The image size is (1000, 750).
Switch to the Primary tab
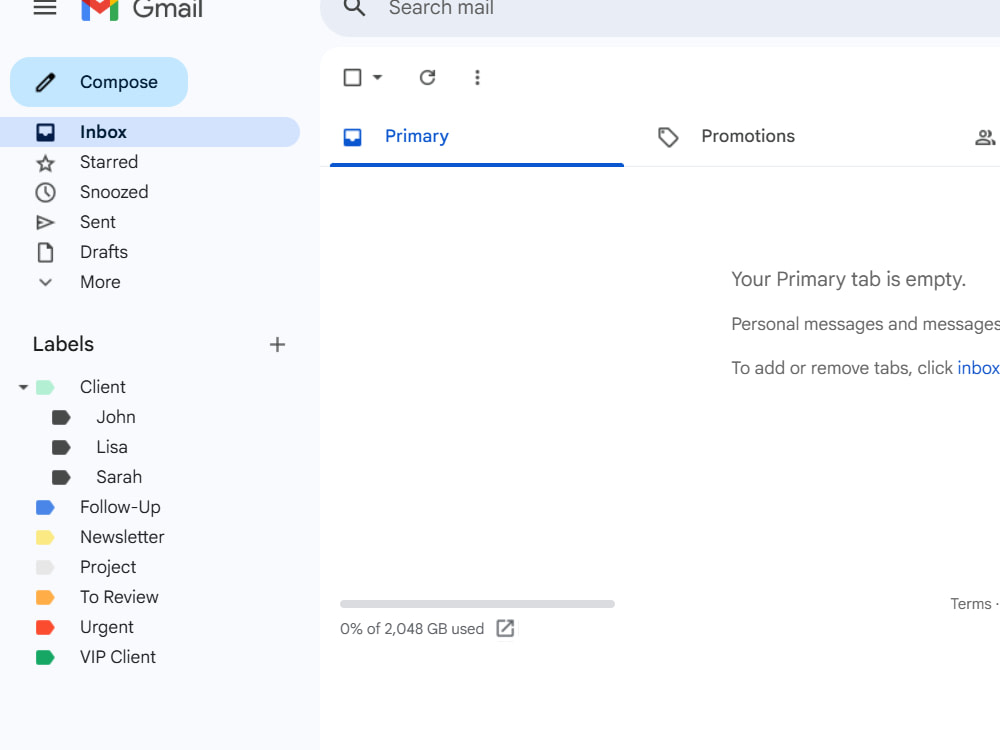click(x=476, y=136)
